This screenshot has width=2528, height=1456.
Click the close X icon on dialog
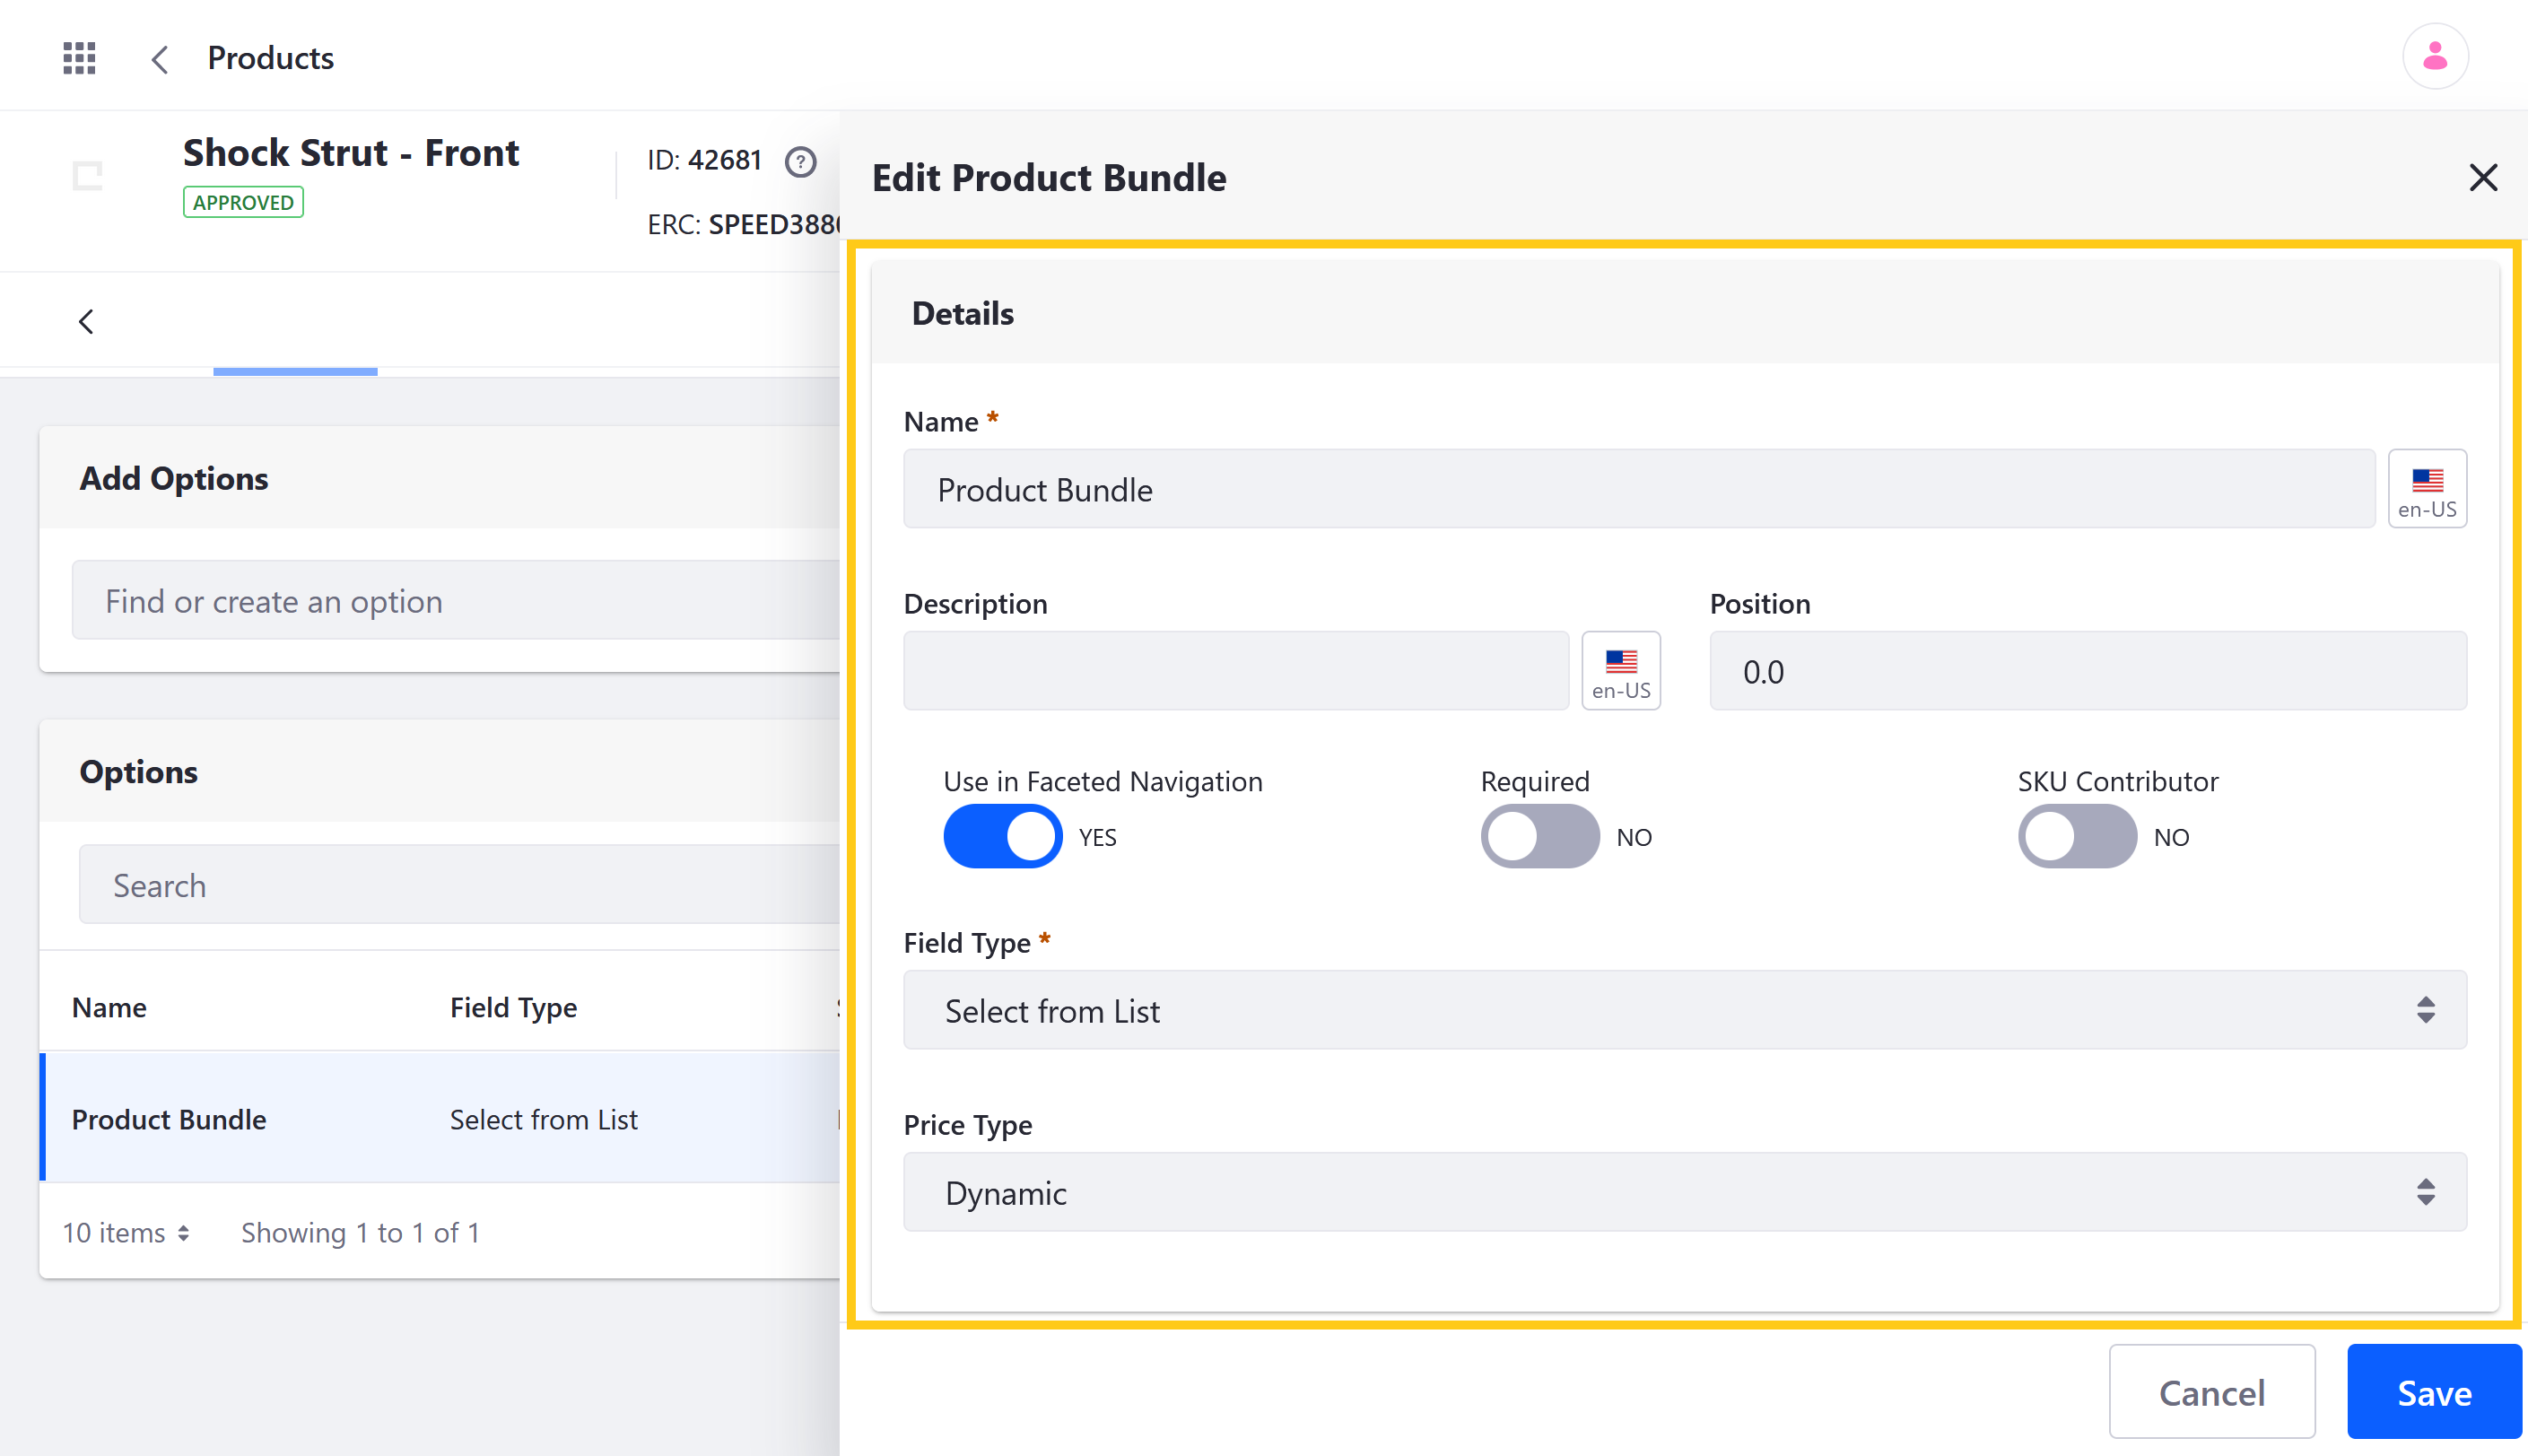[x=2483, y=177]
